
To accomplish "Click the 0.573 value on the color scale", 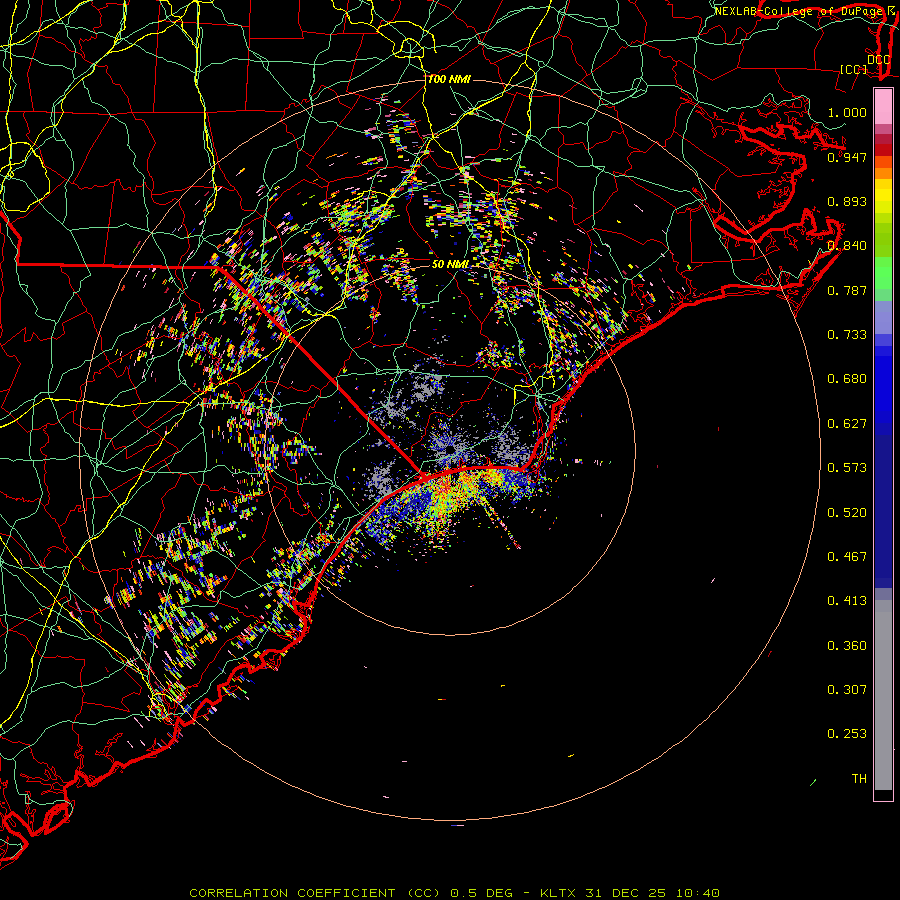I will click(847, 468).
